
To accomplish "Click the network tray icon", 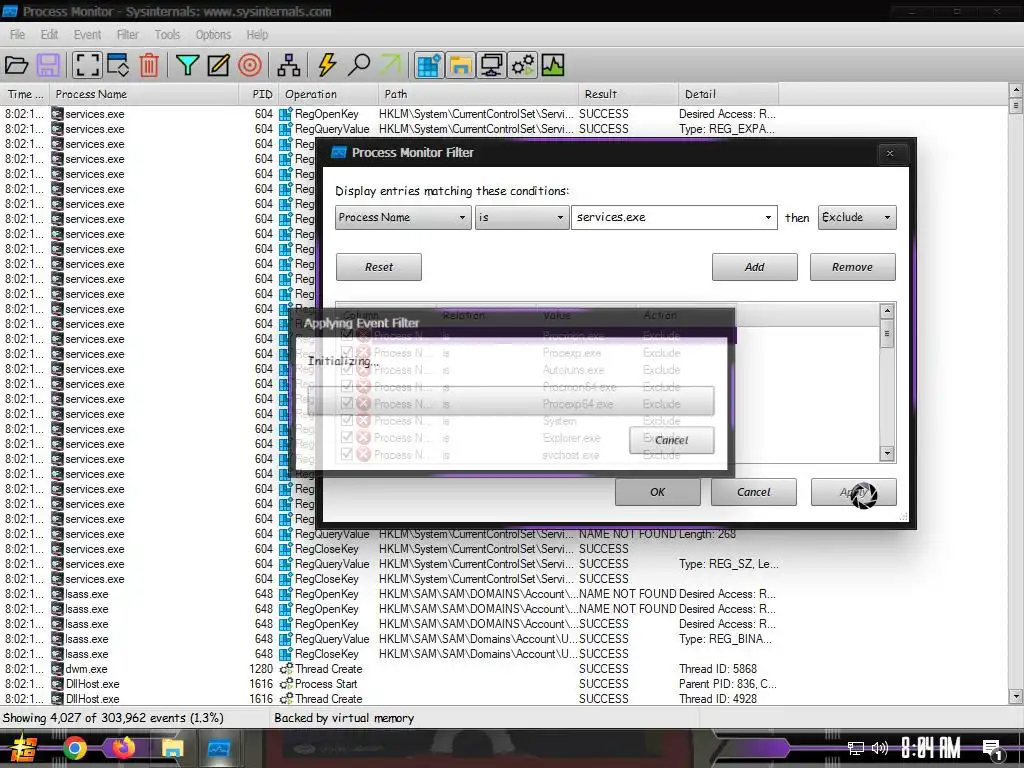I will coord(856,748).
